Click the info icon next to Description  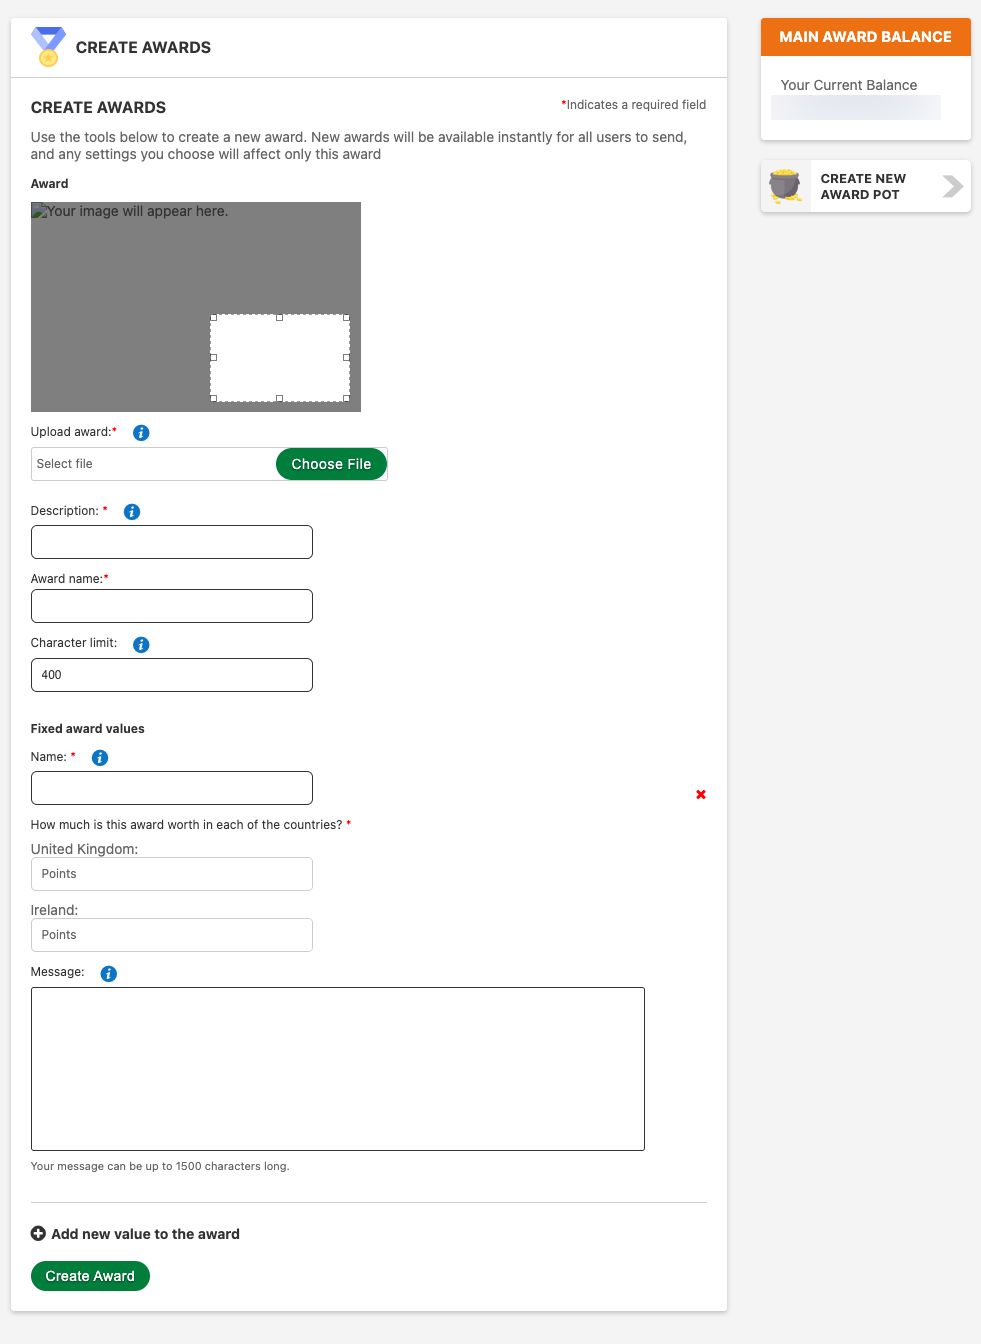[x=131, y=511]
